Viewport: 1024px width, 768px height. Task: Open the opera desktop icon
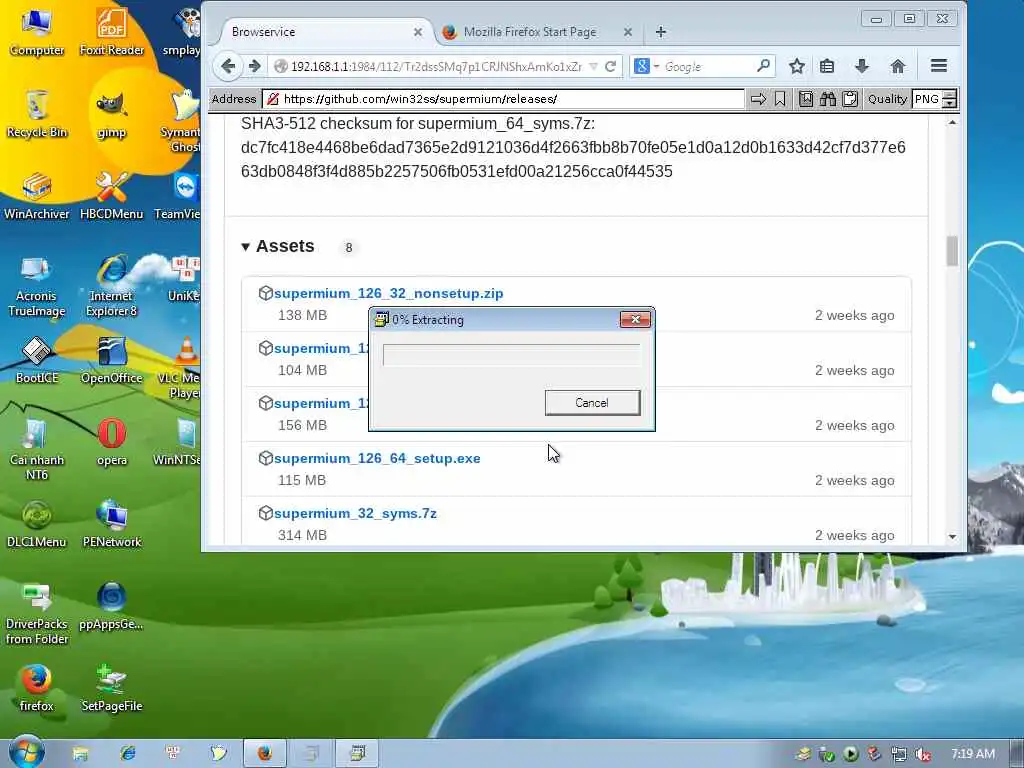[x=112, y=443]
